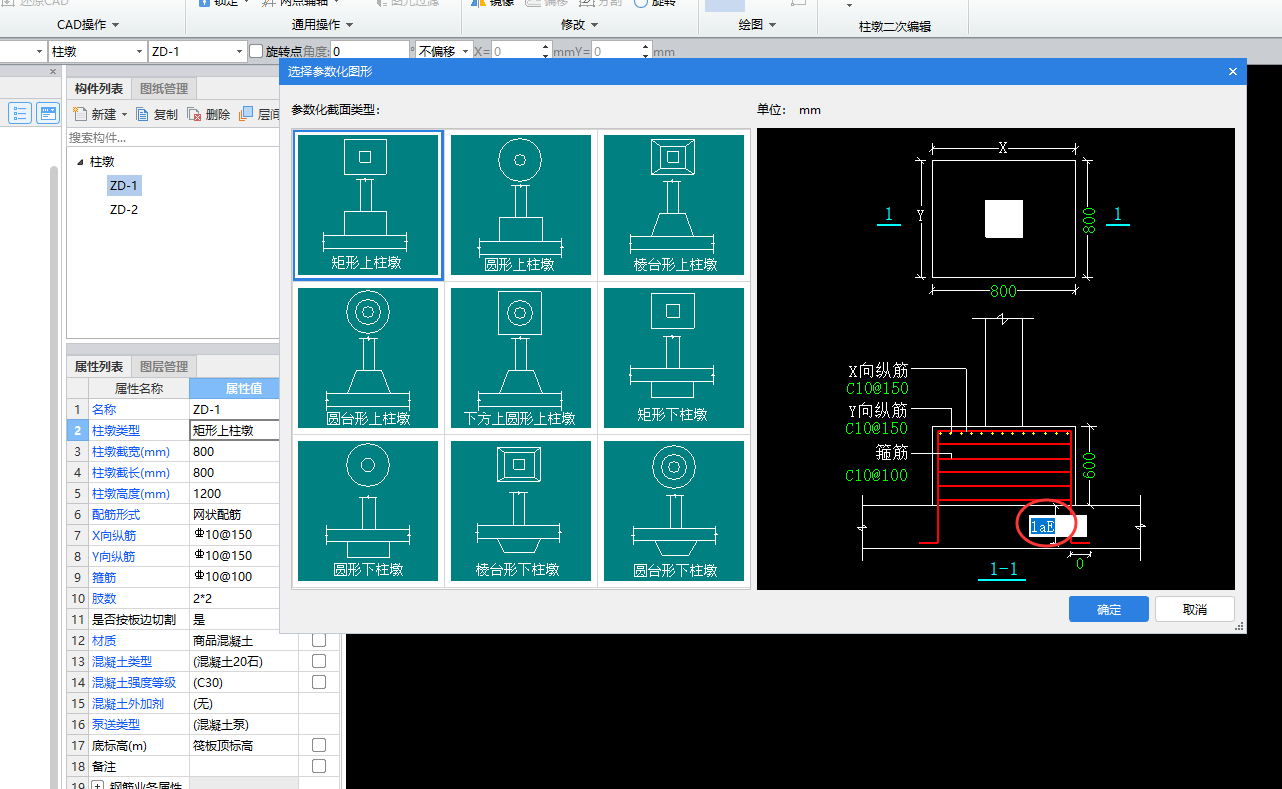Collapse the 柱墩 tree node

[x=80, y=162]
